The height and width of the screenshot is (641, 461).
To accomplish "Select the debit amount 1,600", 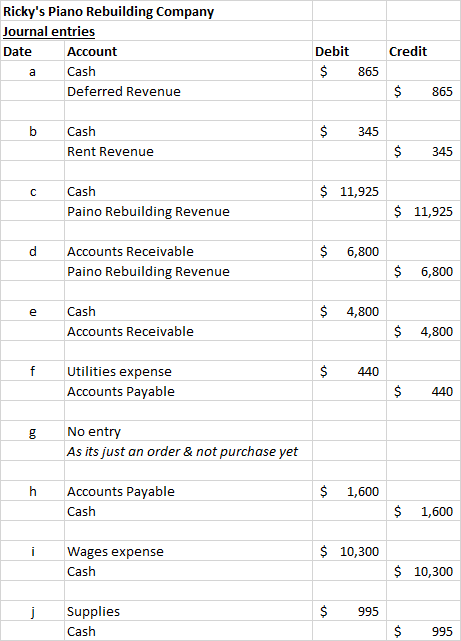I will coord(349,491).
